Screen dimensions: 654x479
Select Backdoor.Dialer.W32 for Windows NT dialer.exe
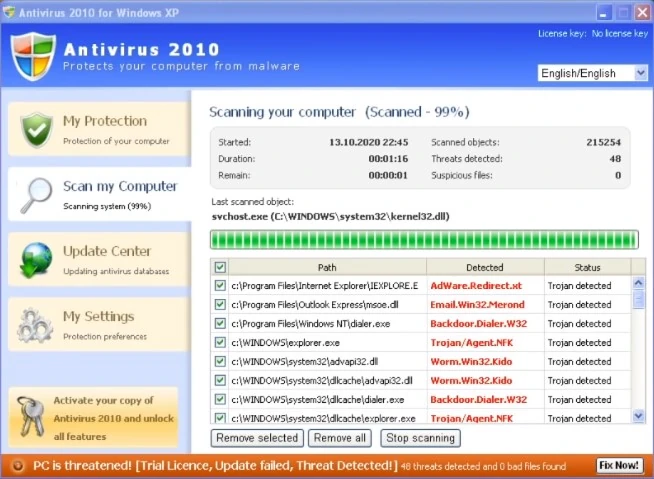478,324
